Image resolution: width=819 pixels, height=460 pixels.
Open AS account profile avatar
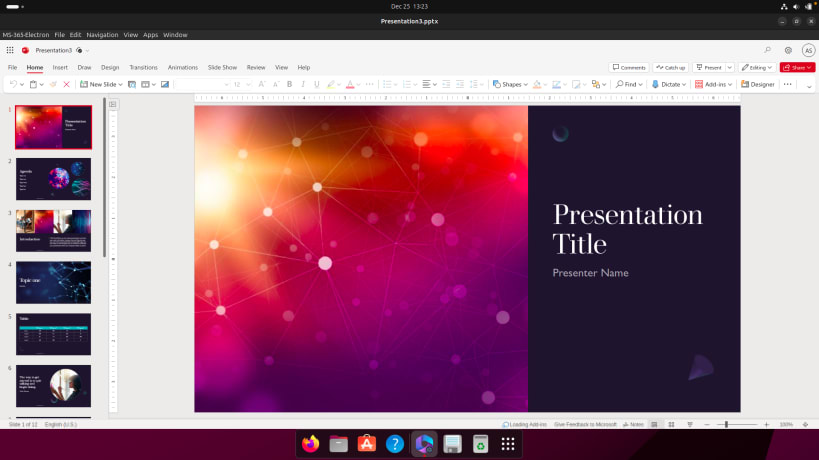point(809,50)
